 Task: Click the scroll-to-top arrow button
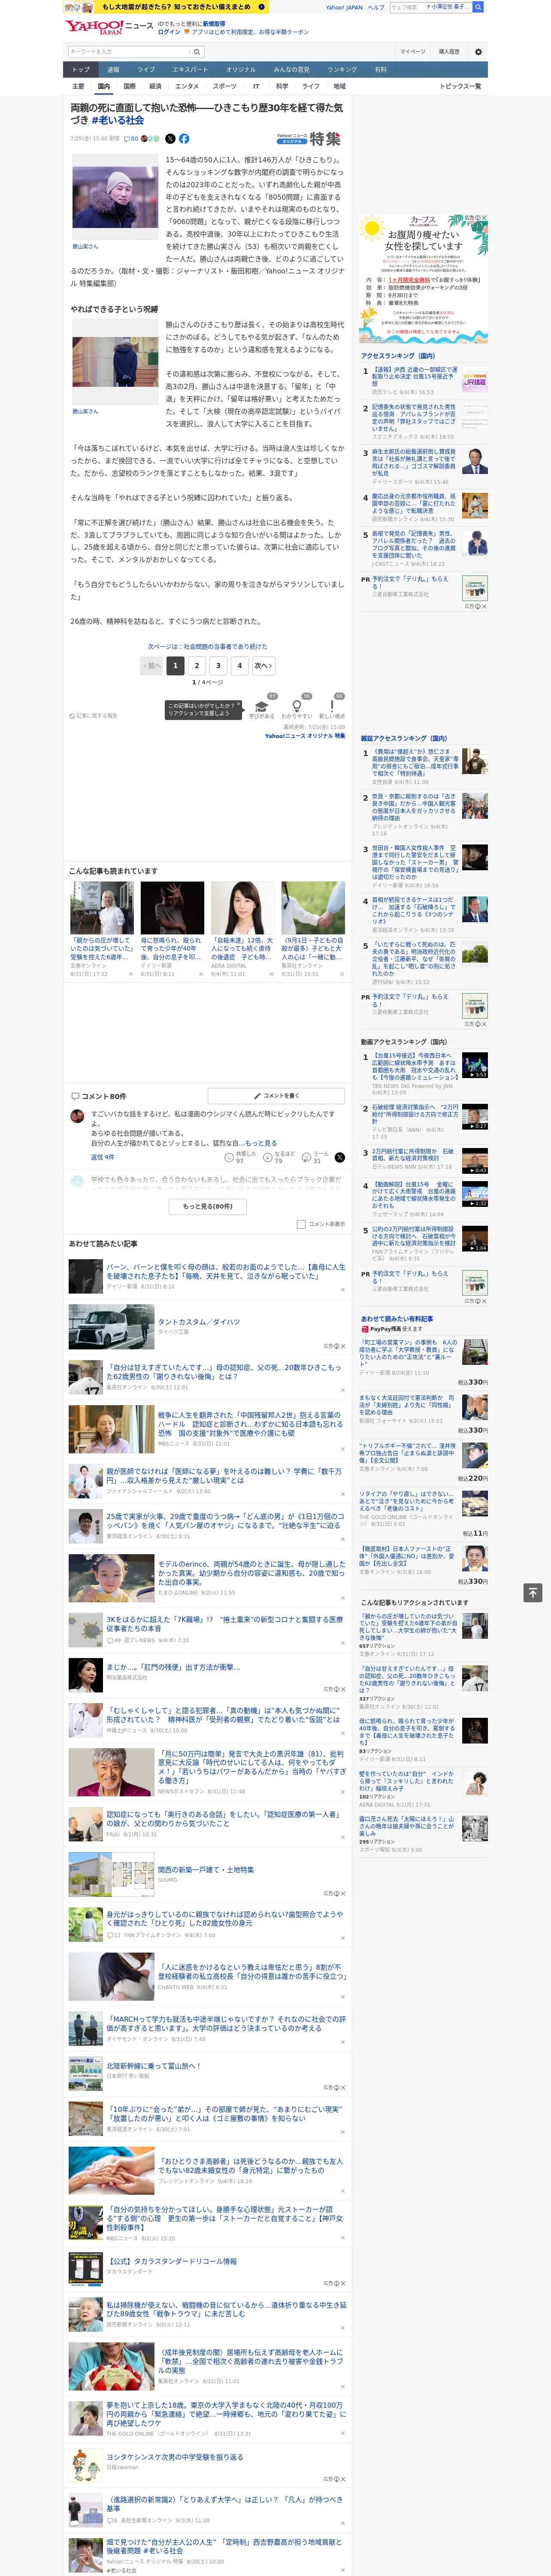(x=533, y=1592)
